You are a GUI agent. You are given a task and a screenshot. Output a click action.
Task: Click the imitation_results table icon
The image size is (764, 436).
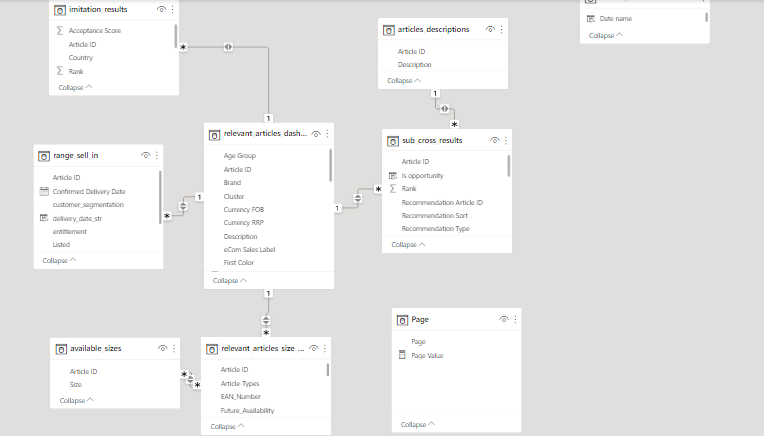pos(59,10)
